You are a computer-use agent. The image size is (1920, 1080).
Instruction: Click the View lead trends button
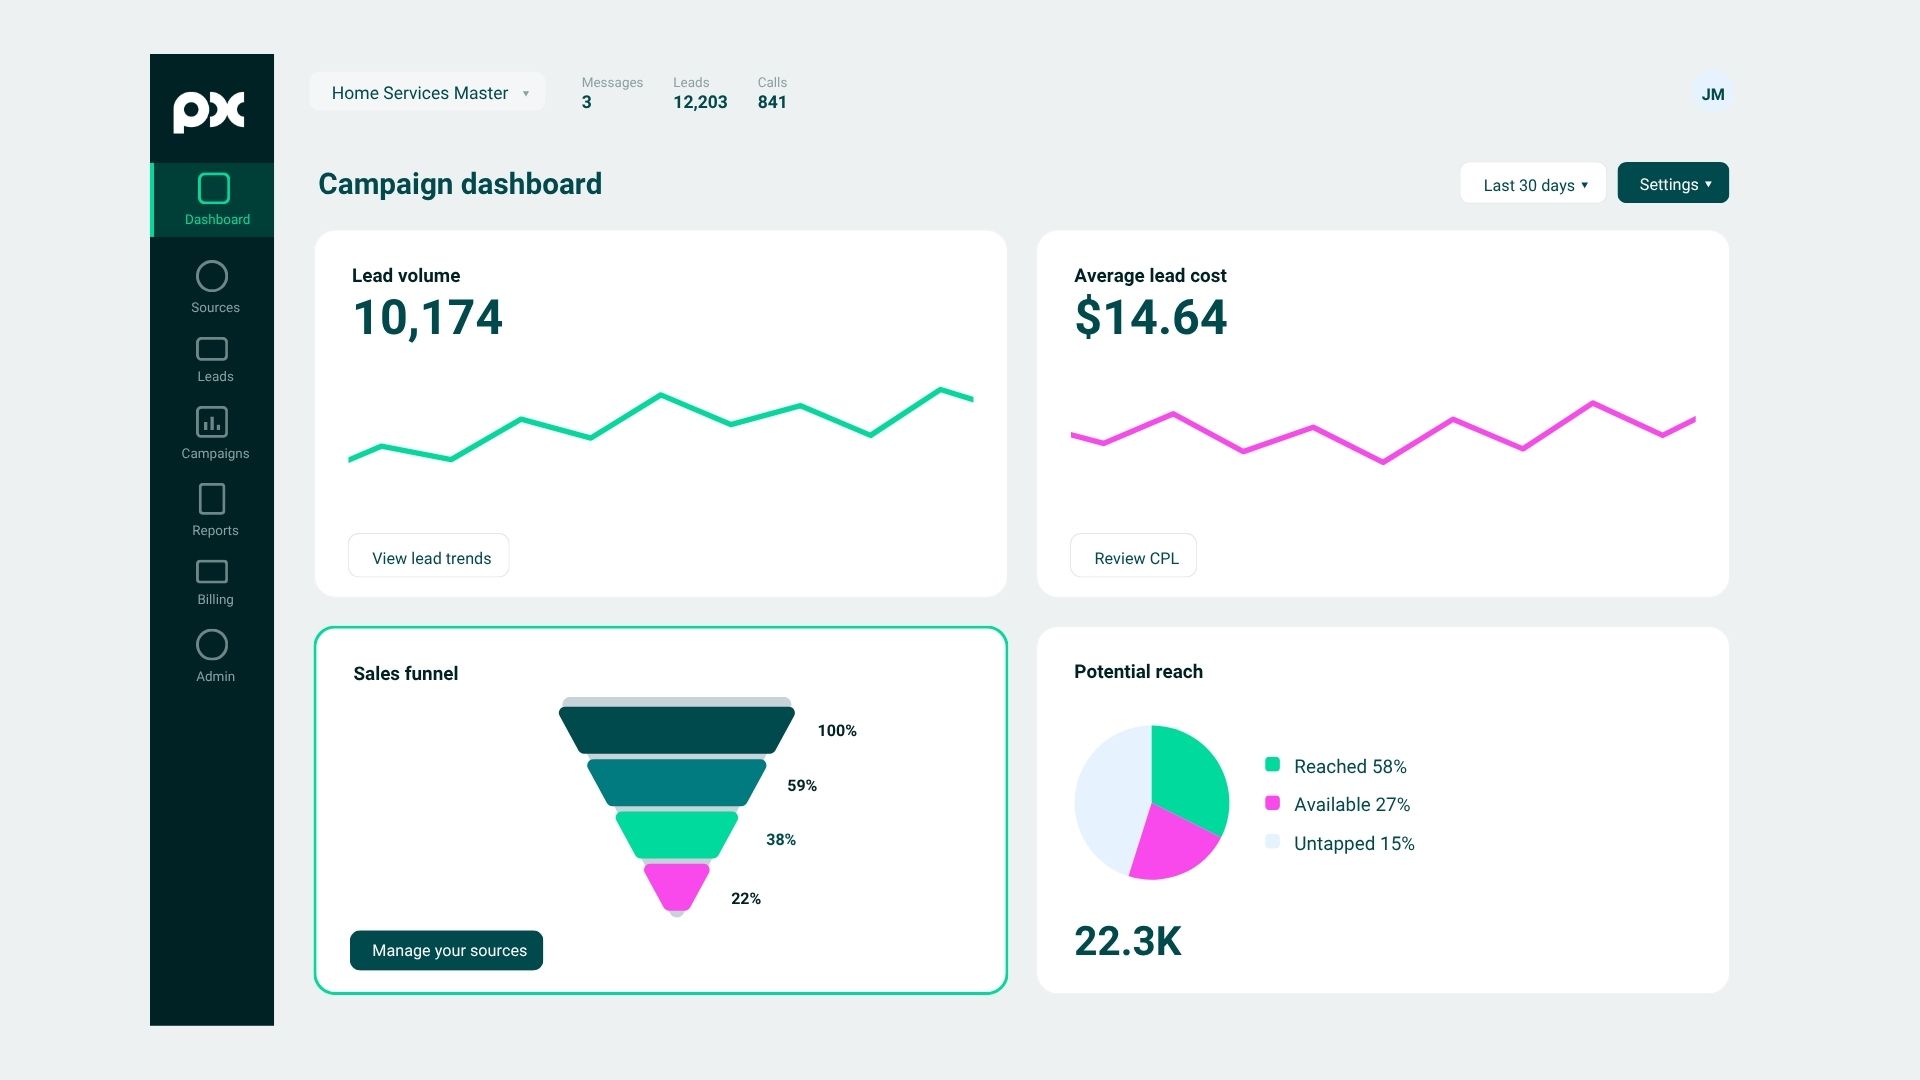coord(429,556)
